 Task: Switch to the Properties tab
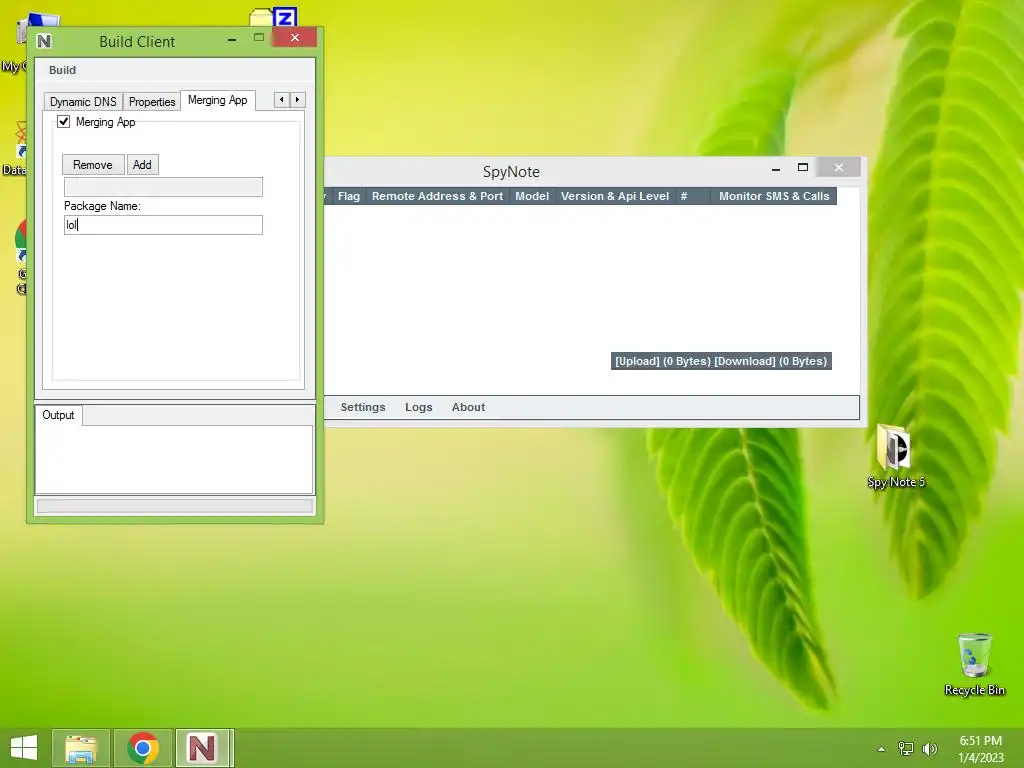(x=152, y=102)
